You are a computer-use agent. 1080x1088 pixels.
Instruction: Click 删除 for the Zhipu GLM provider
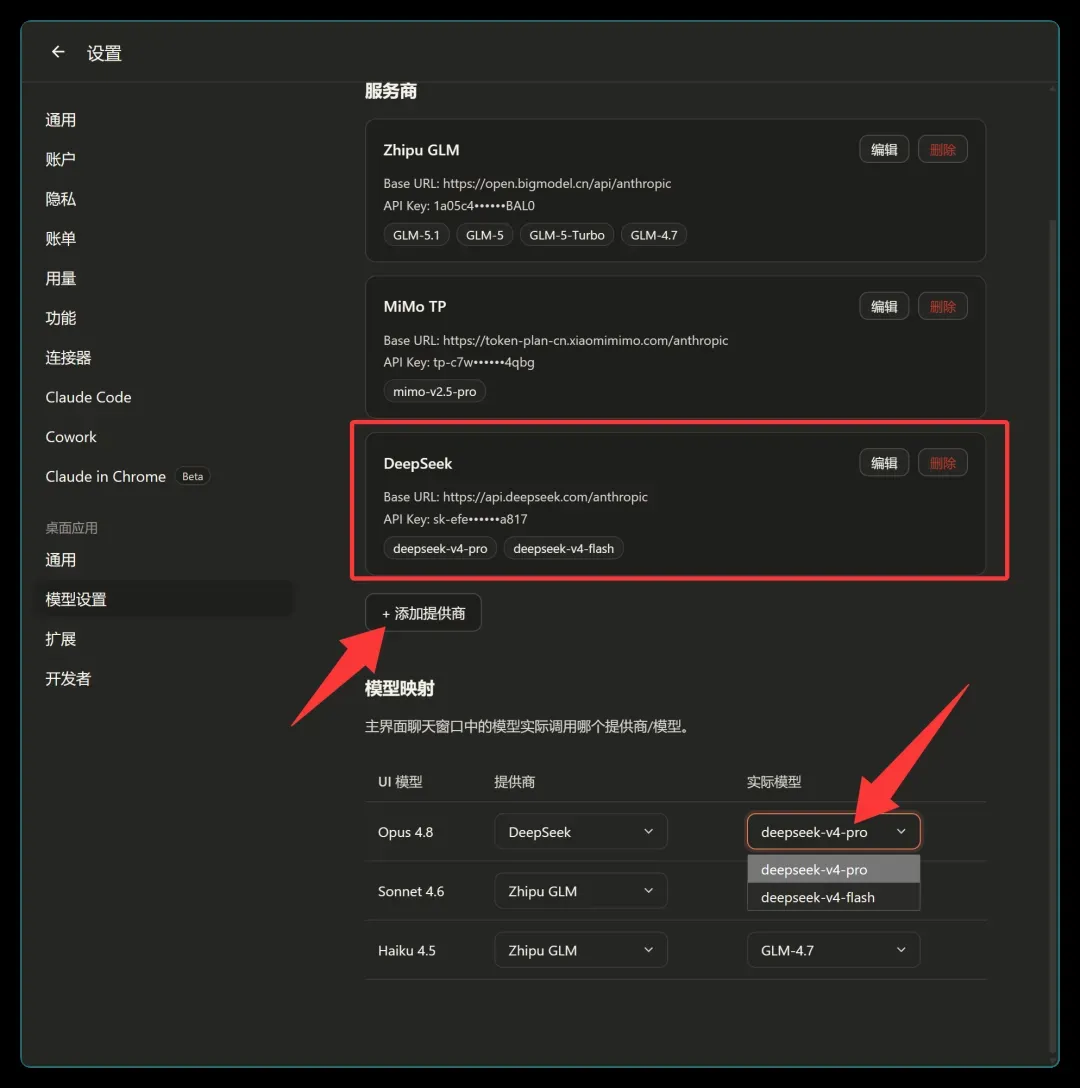point(943,149)
